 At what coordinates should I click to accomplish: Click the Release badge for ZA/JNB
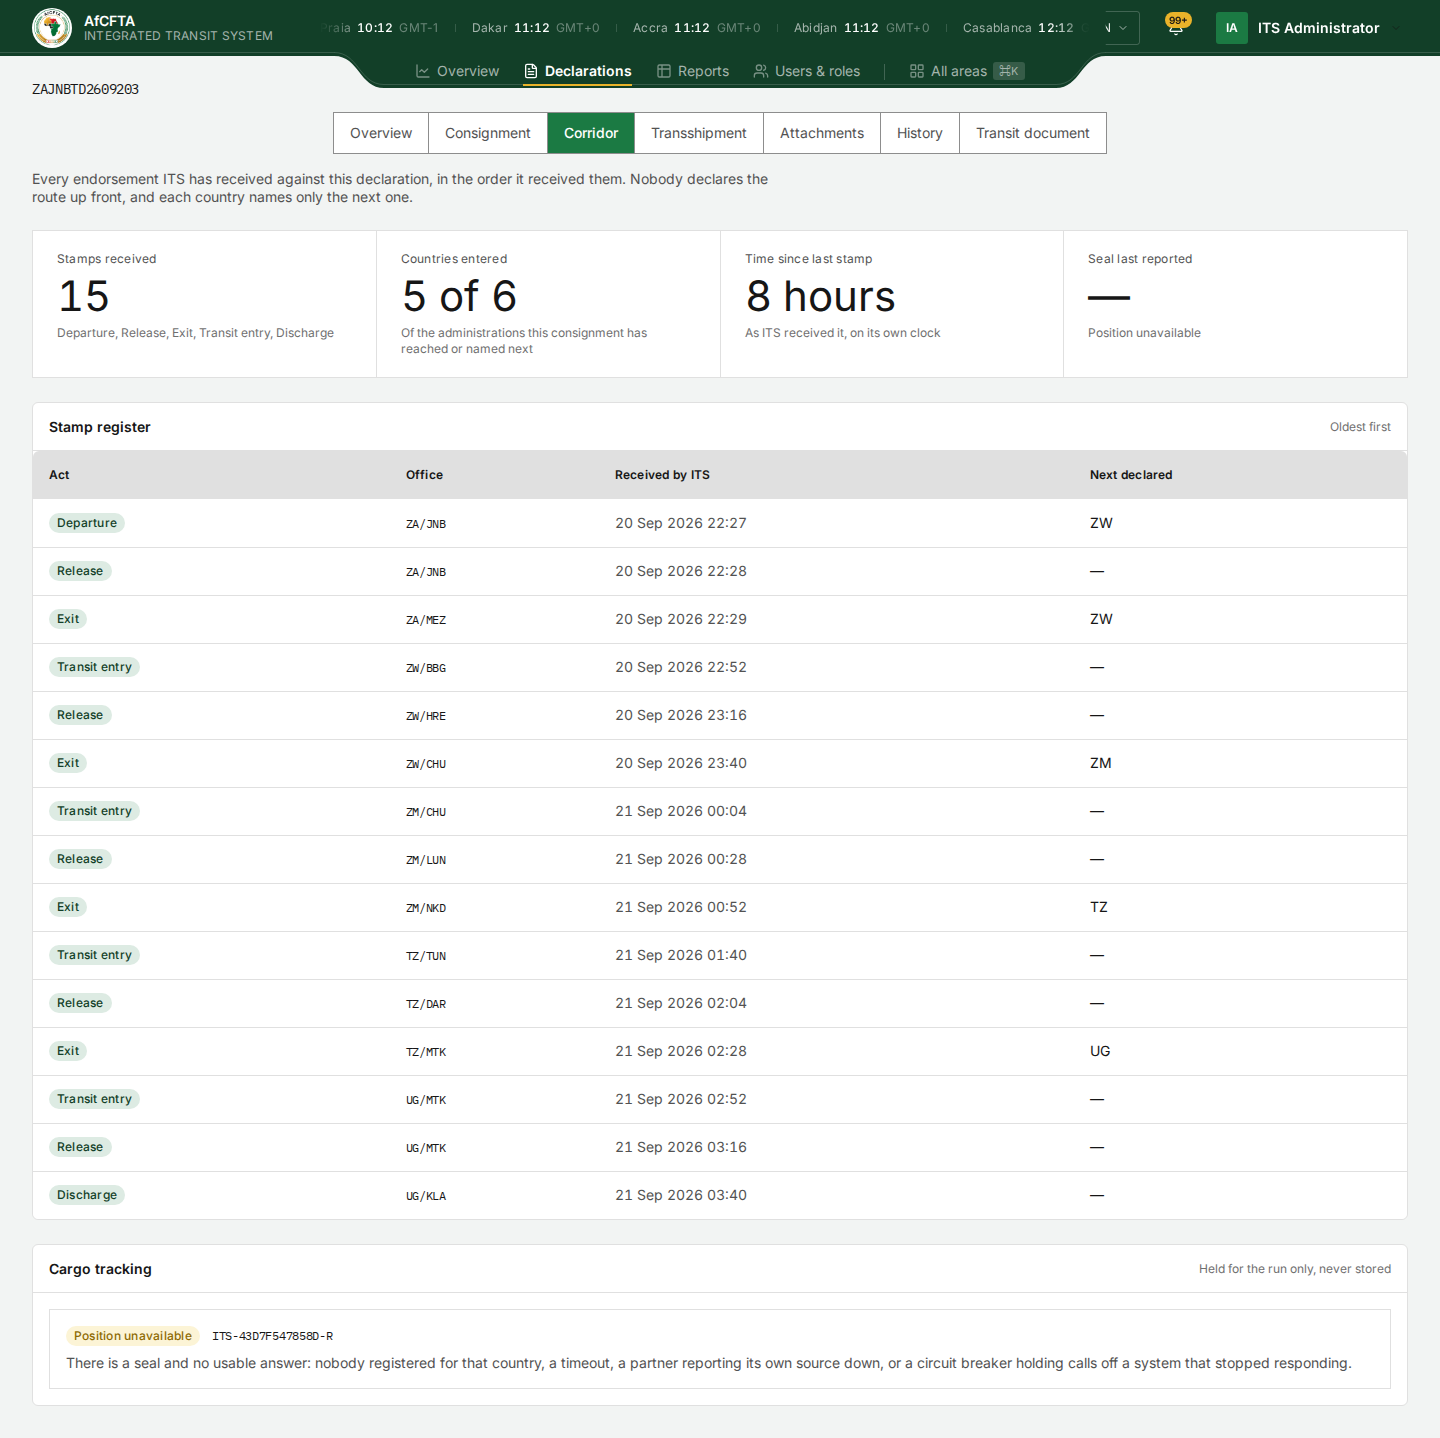coord(80,571)
